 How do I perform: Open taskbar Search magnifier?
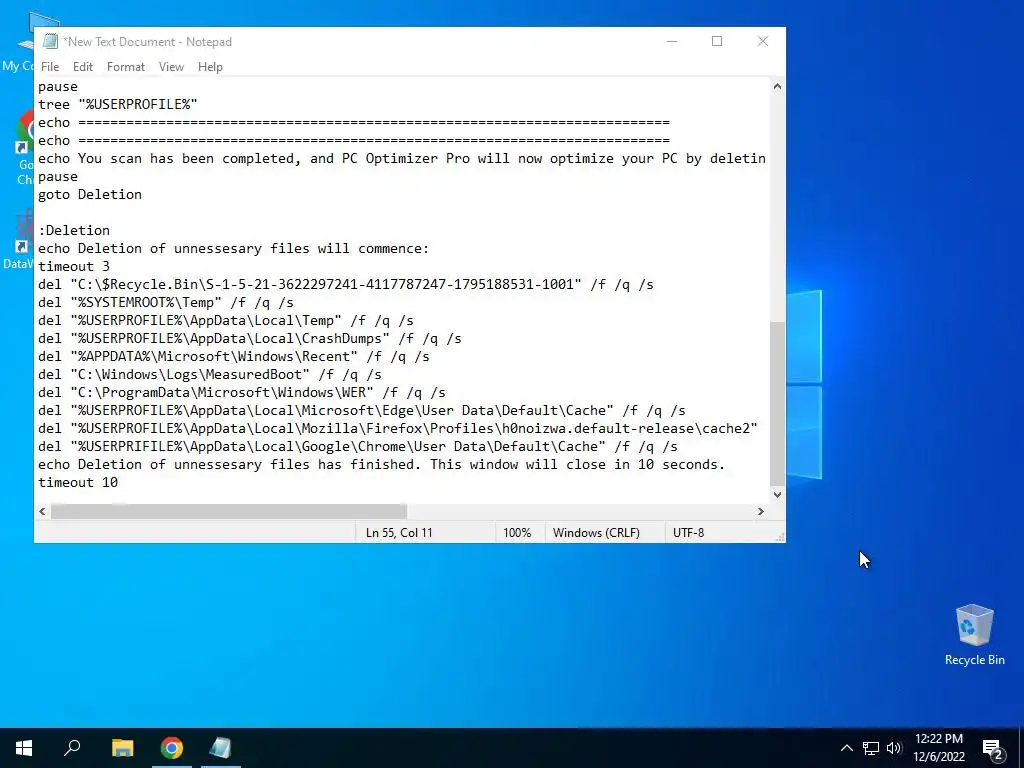[72, 748]
